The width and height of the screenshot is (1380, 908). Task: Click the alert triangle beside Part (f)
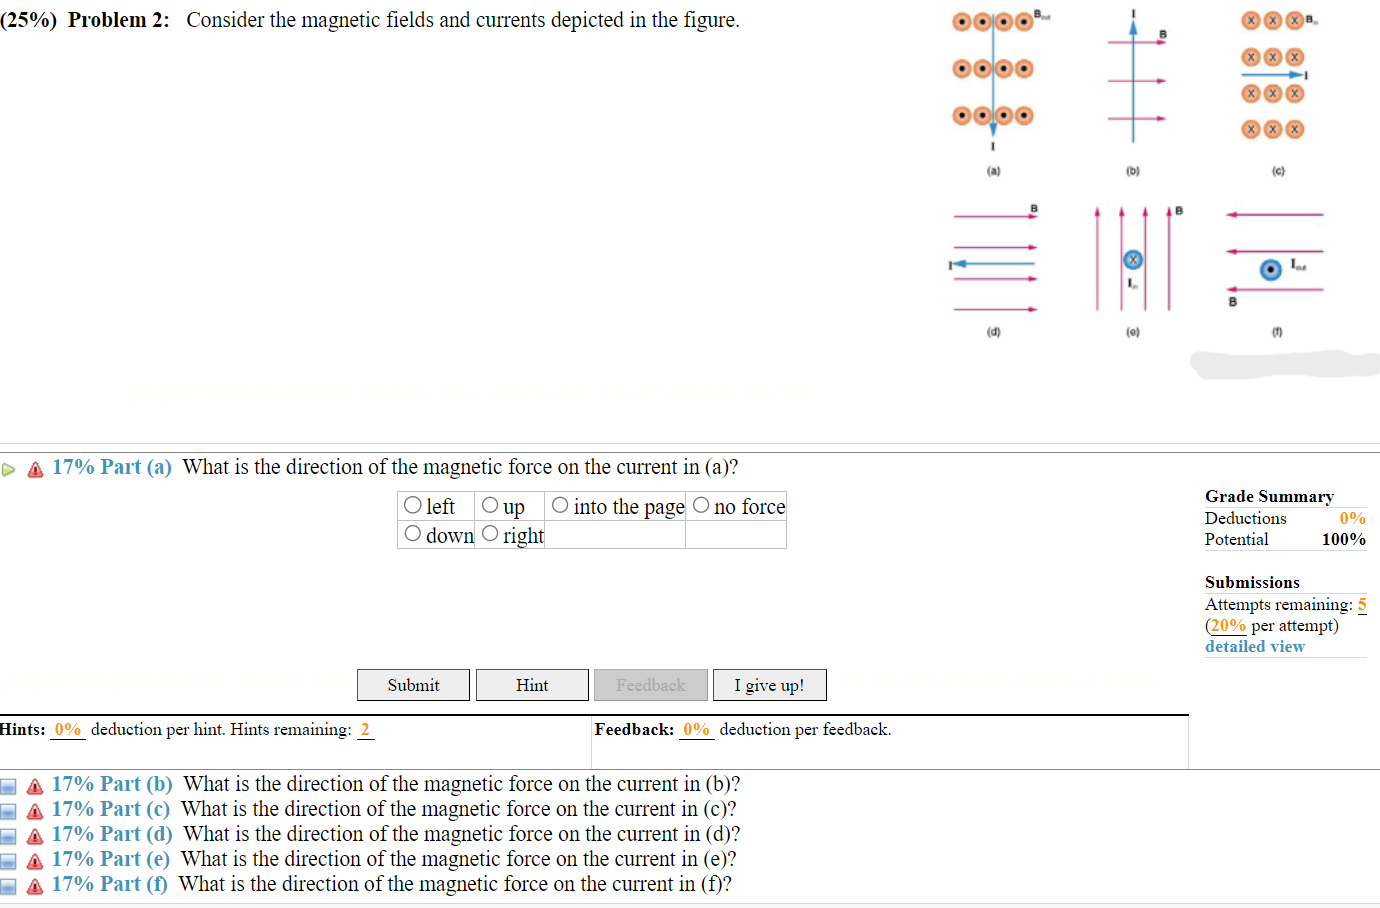coord(33,885)
